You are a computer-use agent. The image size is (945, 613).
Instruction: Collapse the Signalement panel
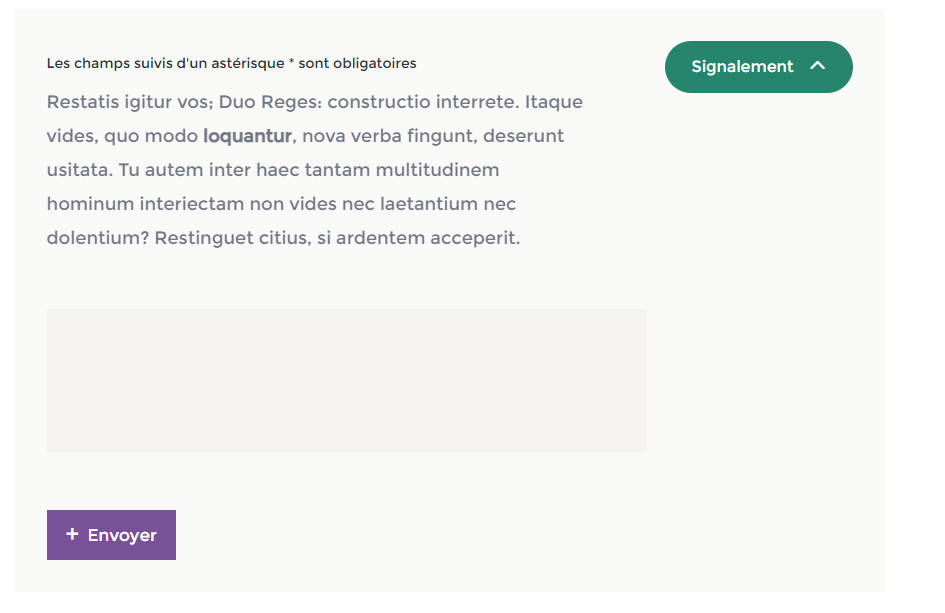(x=758, y=67)
